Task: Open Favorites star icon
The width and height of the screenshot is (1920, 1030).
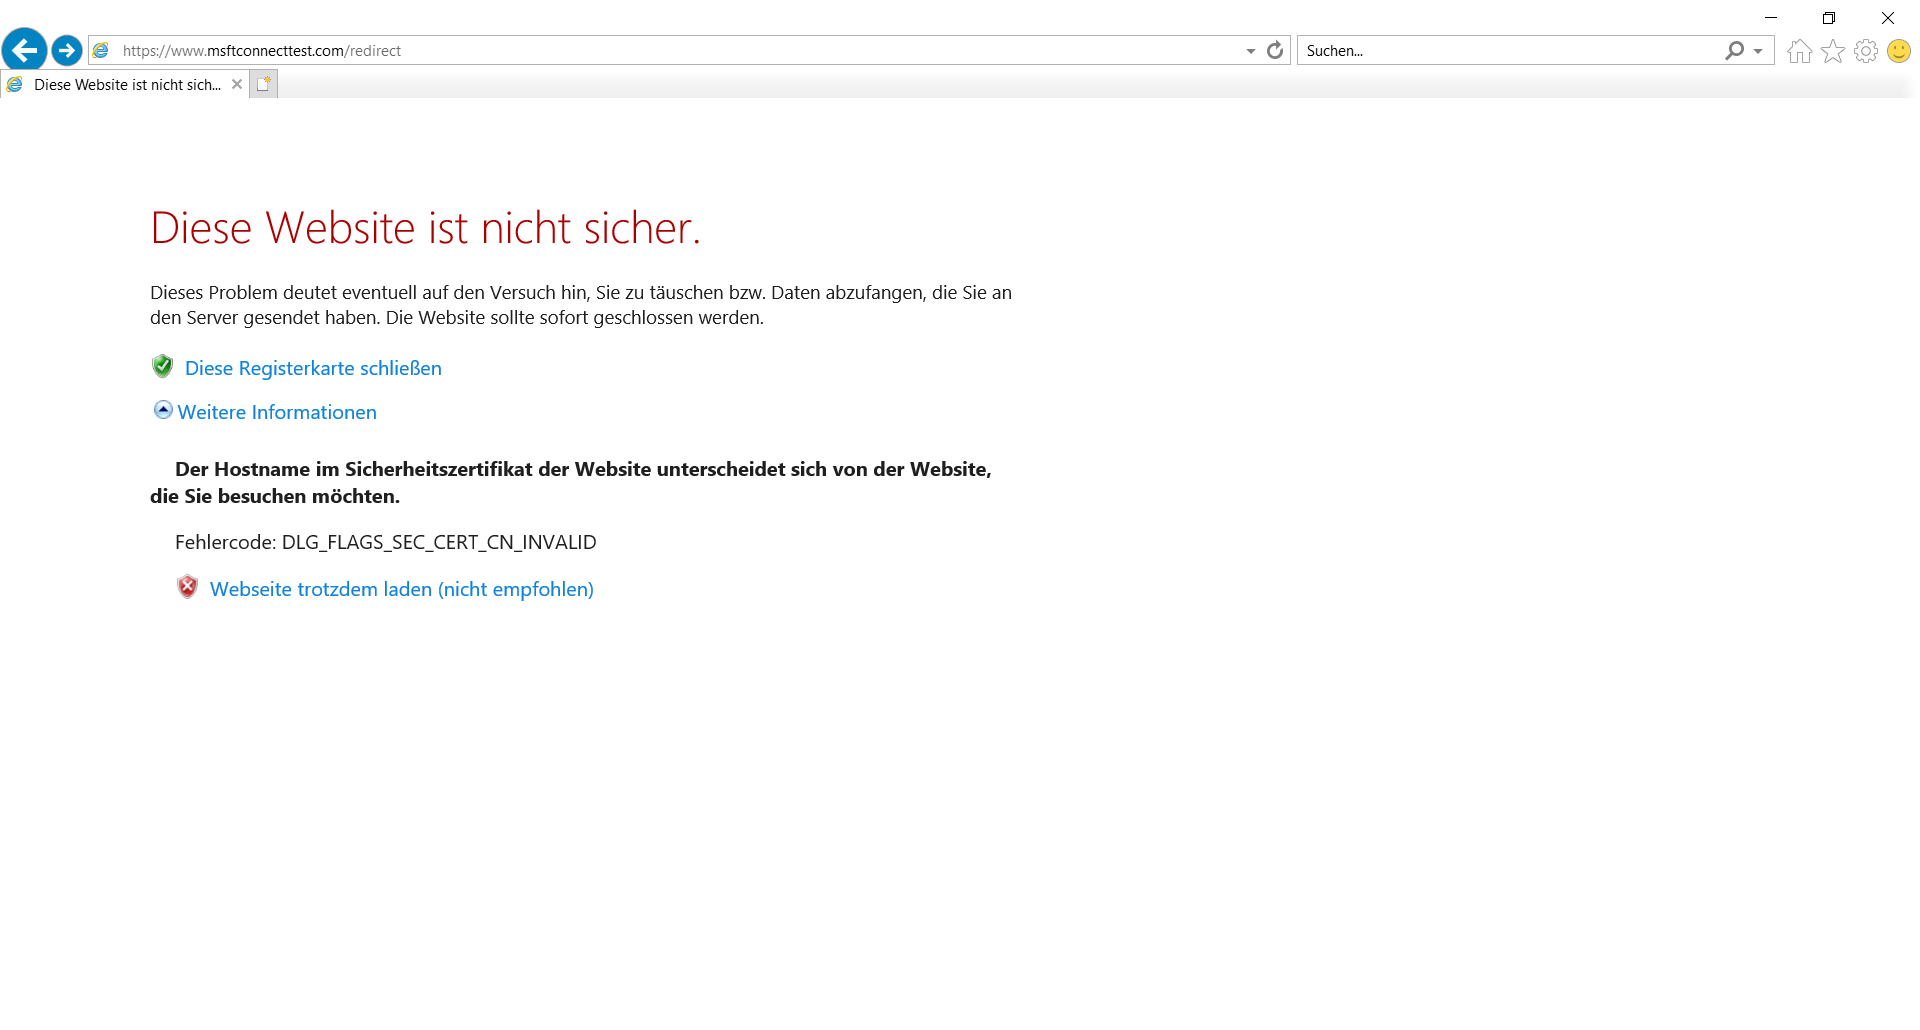Action: [x=1833, y=51]
